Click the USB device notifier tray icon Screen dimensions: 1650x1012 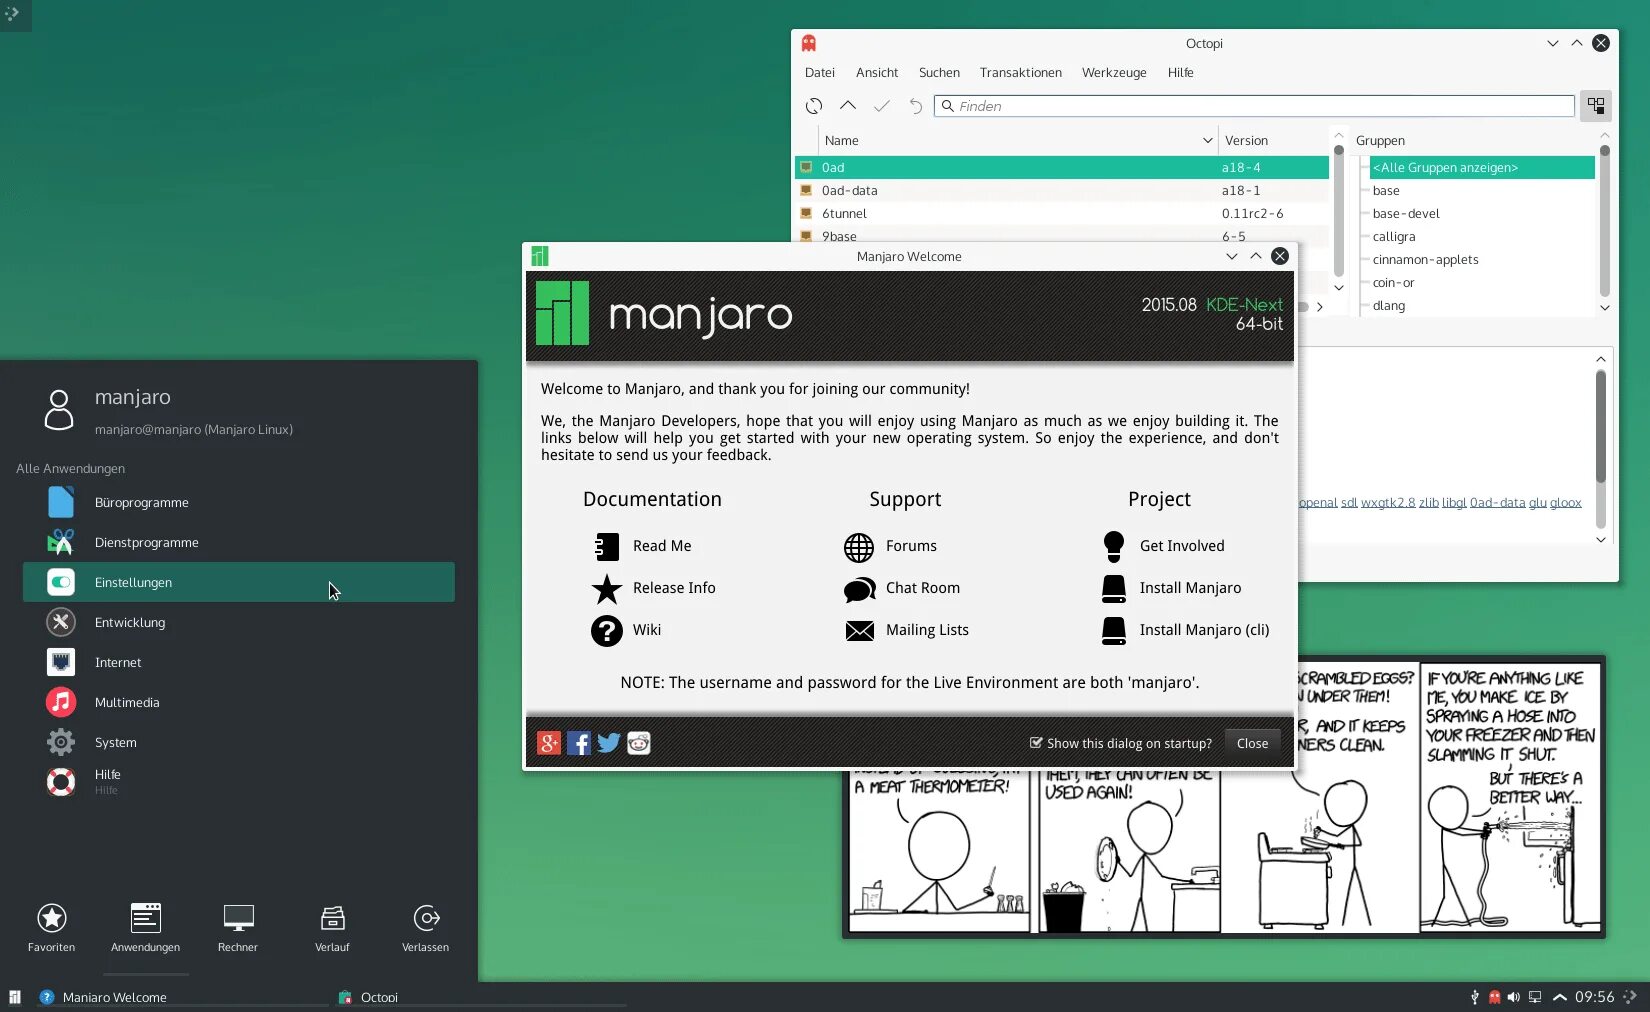click(1474, 997)
